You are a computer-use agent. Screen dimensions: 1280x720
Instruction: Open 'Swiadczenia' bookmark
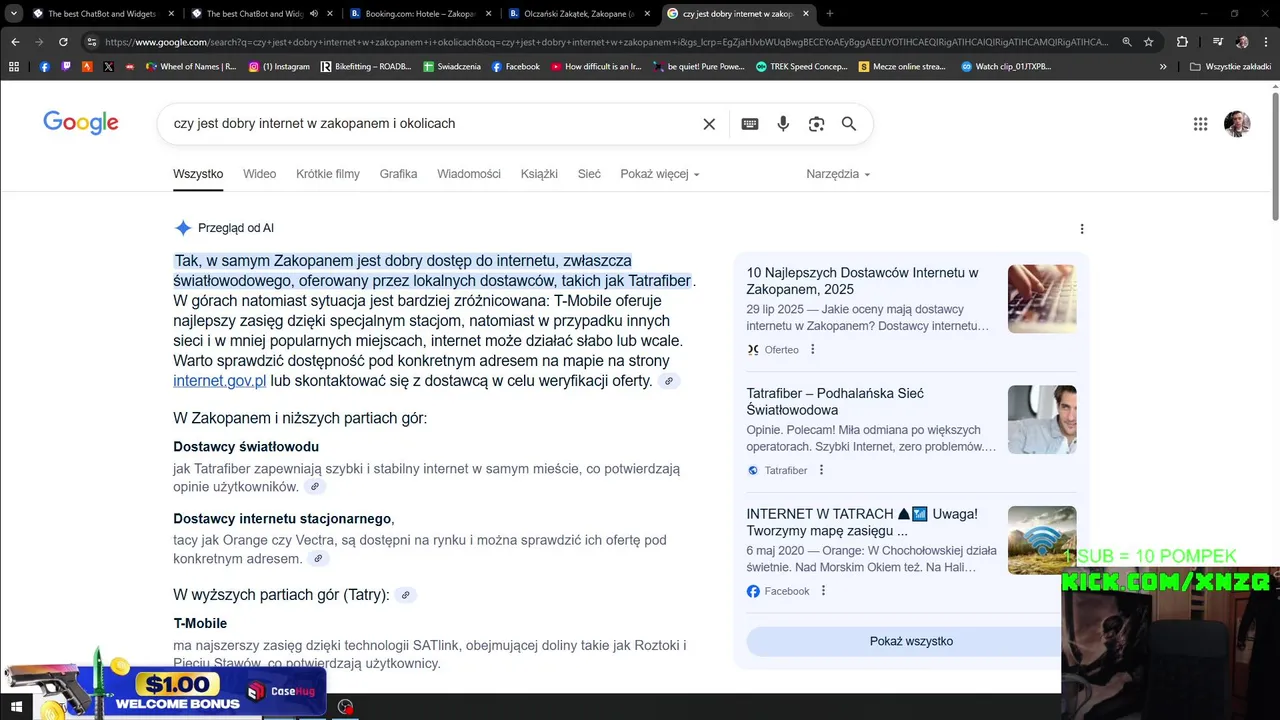click(452, 67)
